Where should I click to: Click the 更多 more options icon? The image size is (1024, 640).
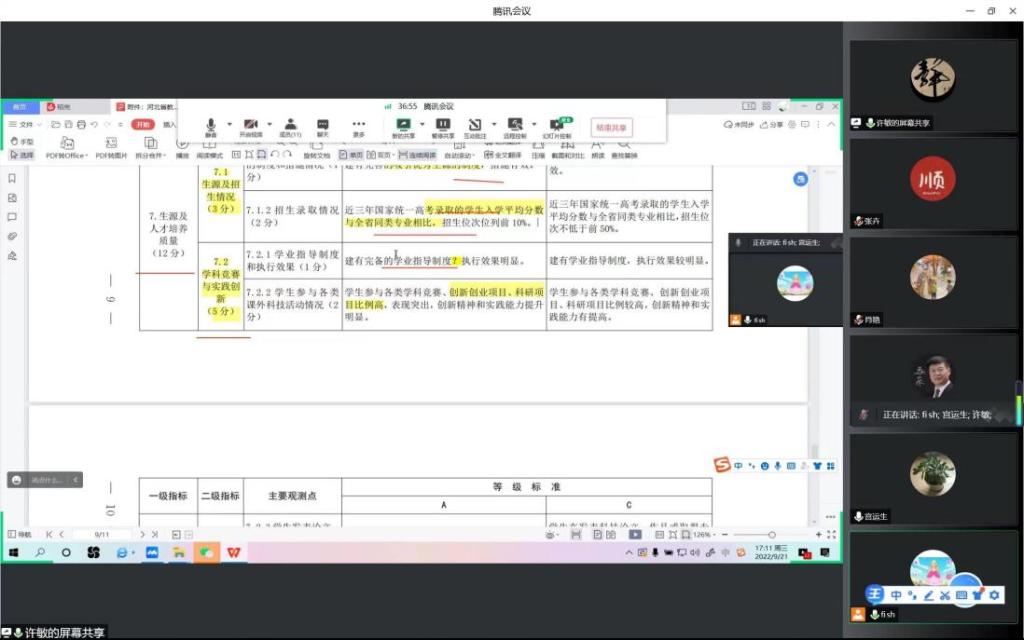359,126
